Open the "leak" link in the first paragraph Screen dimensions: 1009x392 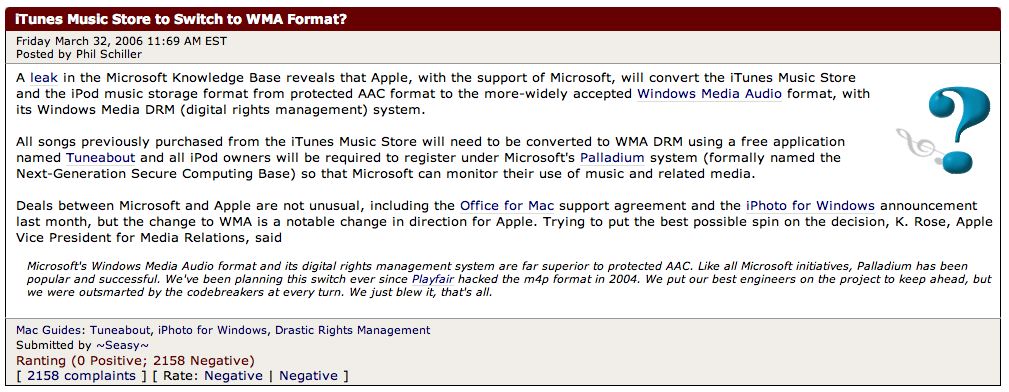click(x=44, y=79)
